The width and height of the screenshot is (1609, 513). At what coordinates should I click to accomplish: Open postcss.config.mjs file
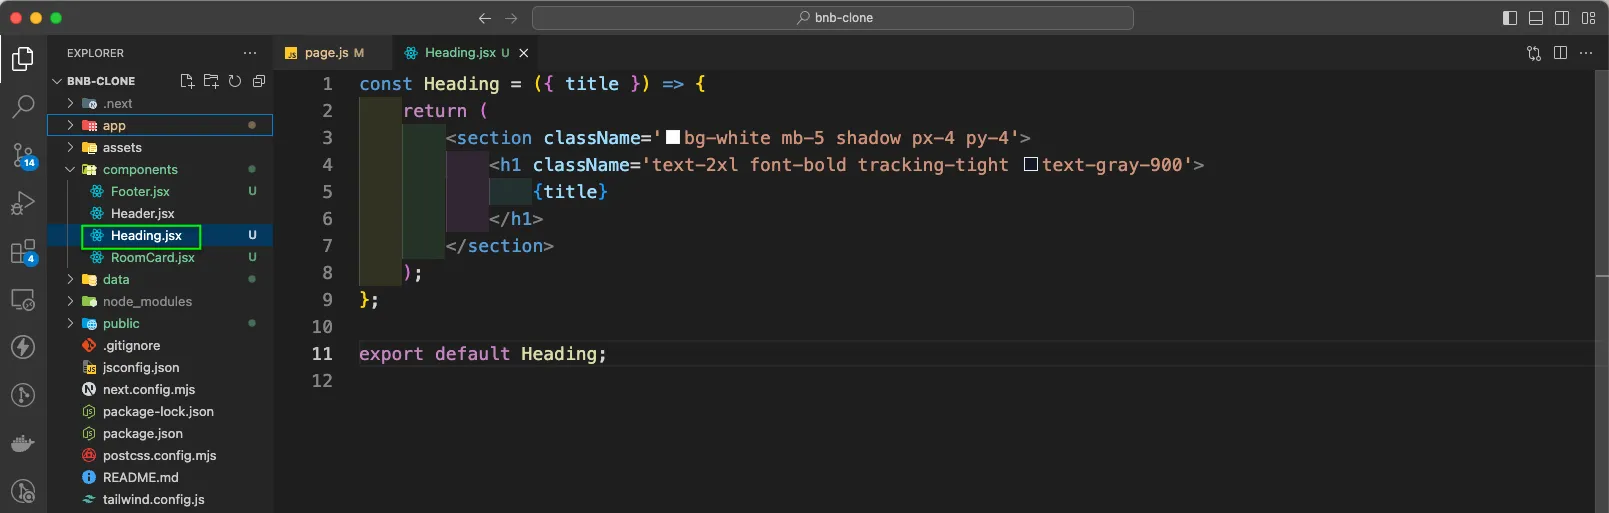(159, 455)
